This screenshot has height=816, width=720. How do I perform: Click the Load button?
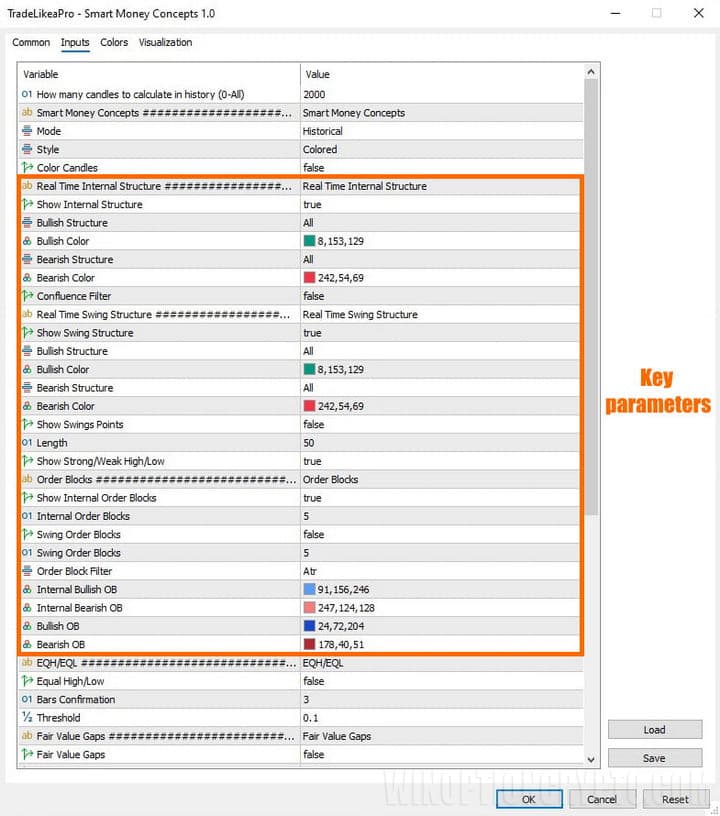654,730
